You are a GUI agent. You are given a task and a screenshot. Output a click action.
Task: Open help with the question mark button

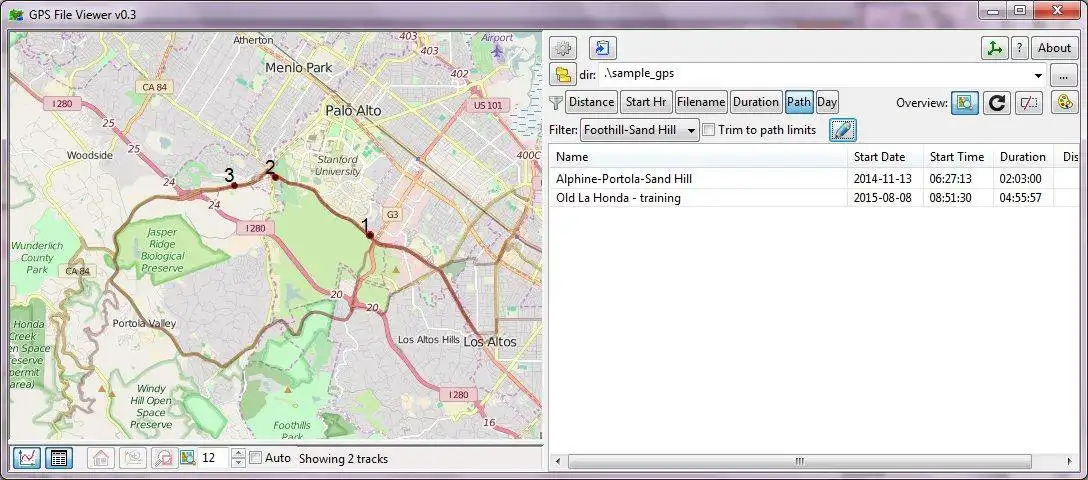click(1019, 48)
